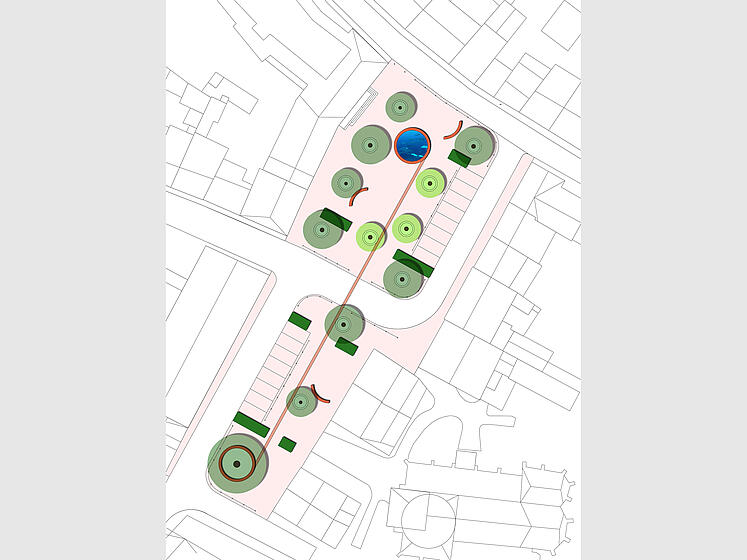Click the topmost dark green tree
This screenshot has width=747, height=560.
(x=401, y=107)
